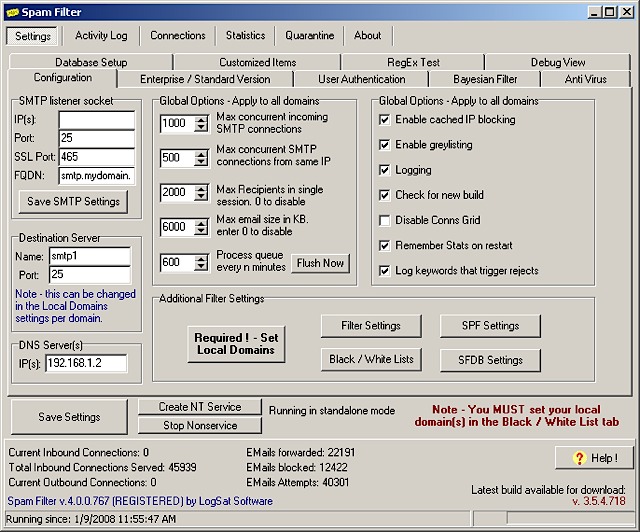Viewport: 640px width, 532px height.
Task: Click the 'EMails blocked: 12422' statistic
Action: 297,467
